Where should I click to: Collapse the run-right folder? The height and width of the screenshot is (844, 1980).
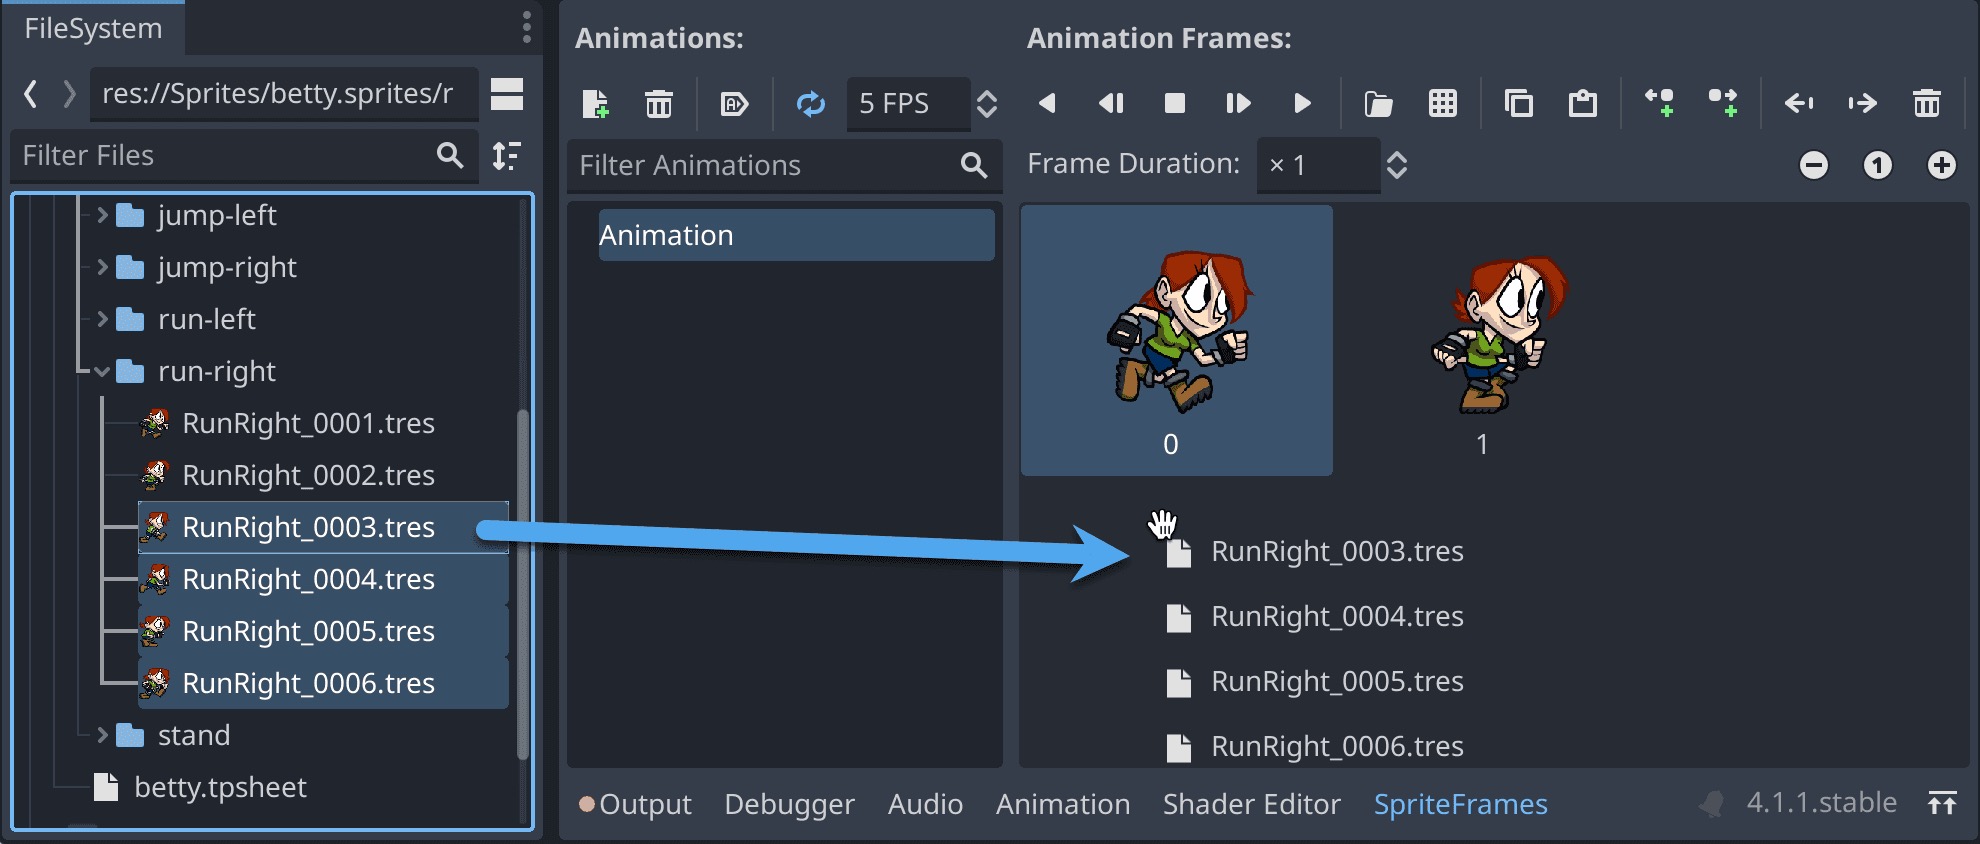(102, 371)
